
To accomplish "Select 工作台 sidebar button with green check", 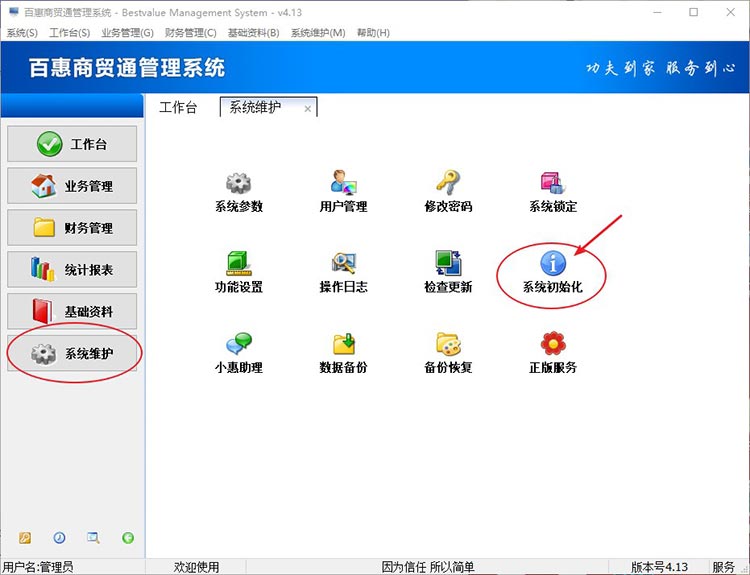I will 72,144.
